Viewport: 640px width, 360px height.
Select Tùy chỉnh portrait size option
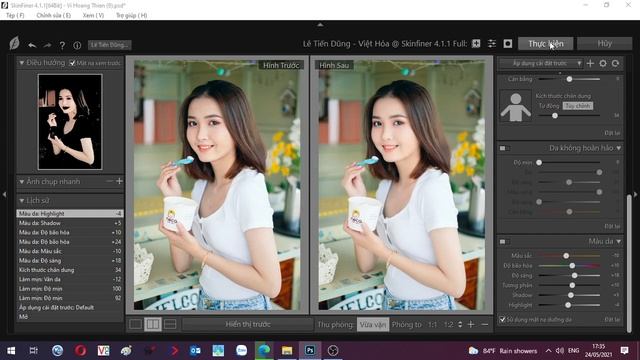tap(578, 106)
